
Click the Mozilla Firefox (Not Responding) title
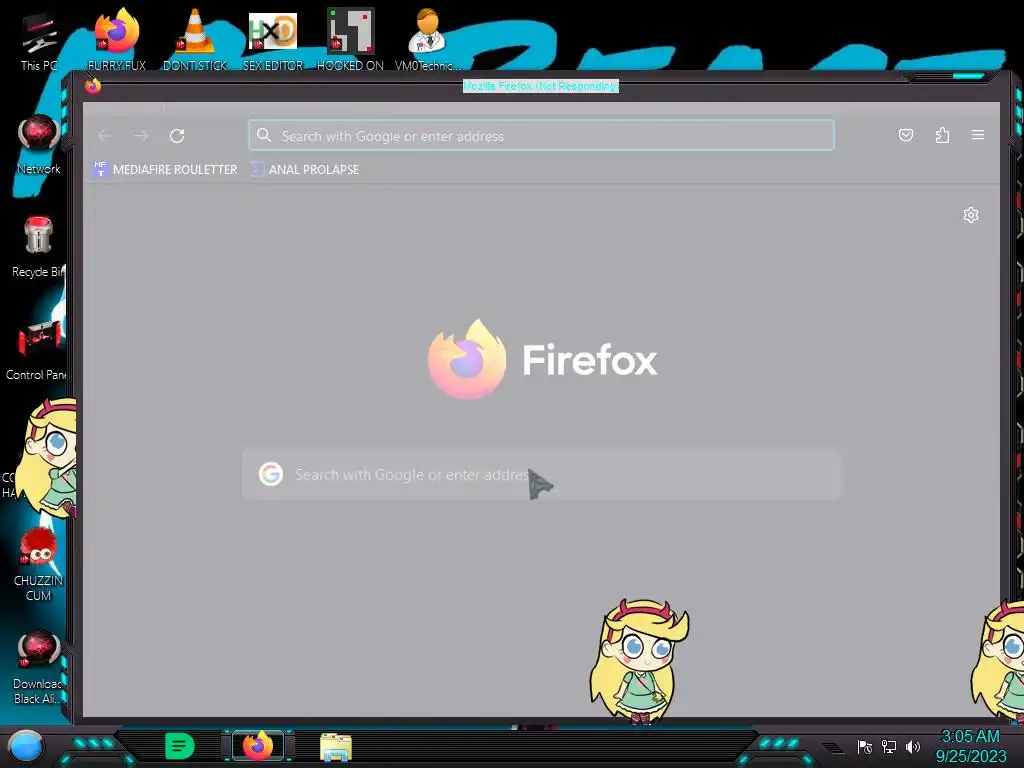click(541, 86)
